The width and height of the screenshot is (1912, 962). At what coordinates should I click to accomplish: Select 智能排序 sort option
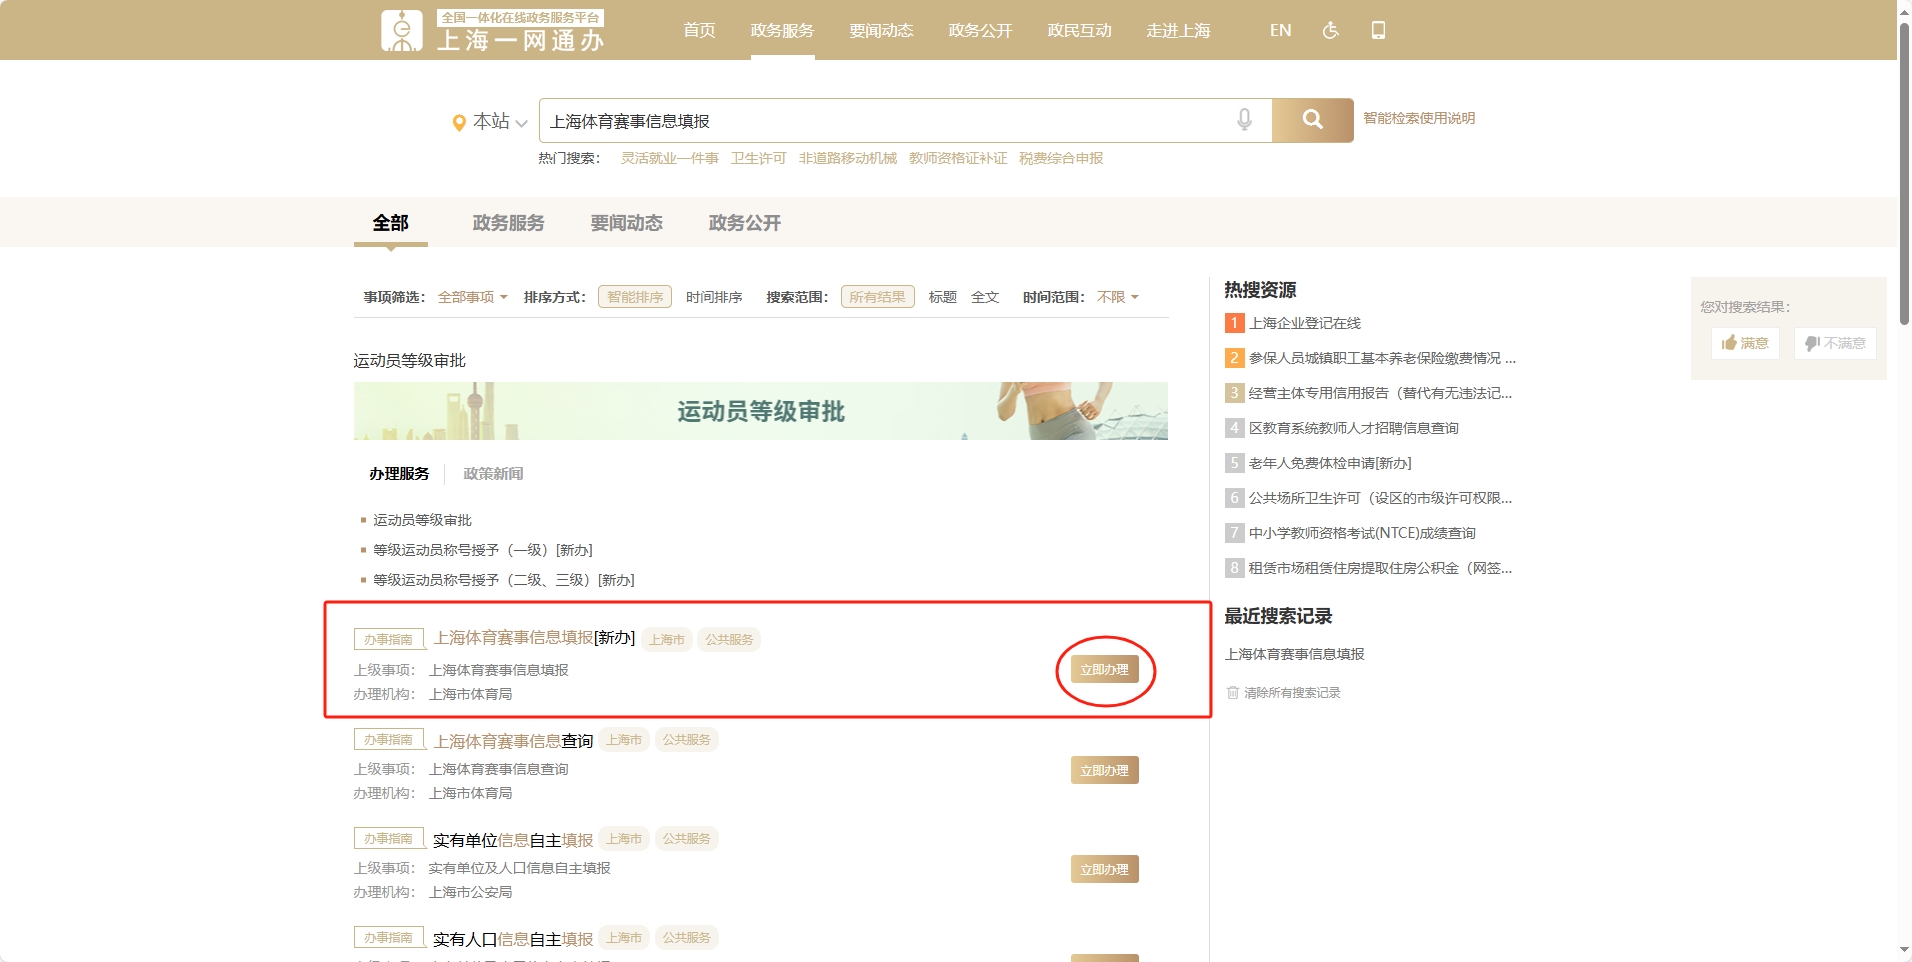[635, 297]
